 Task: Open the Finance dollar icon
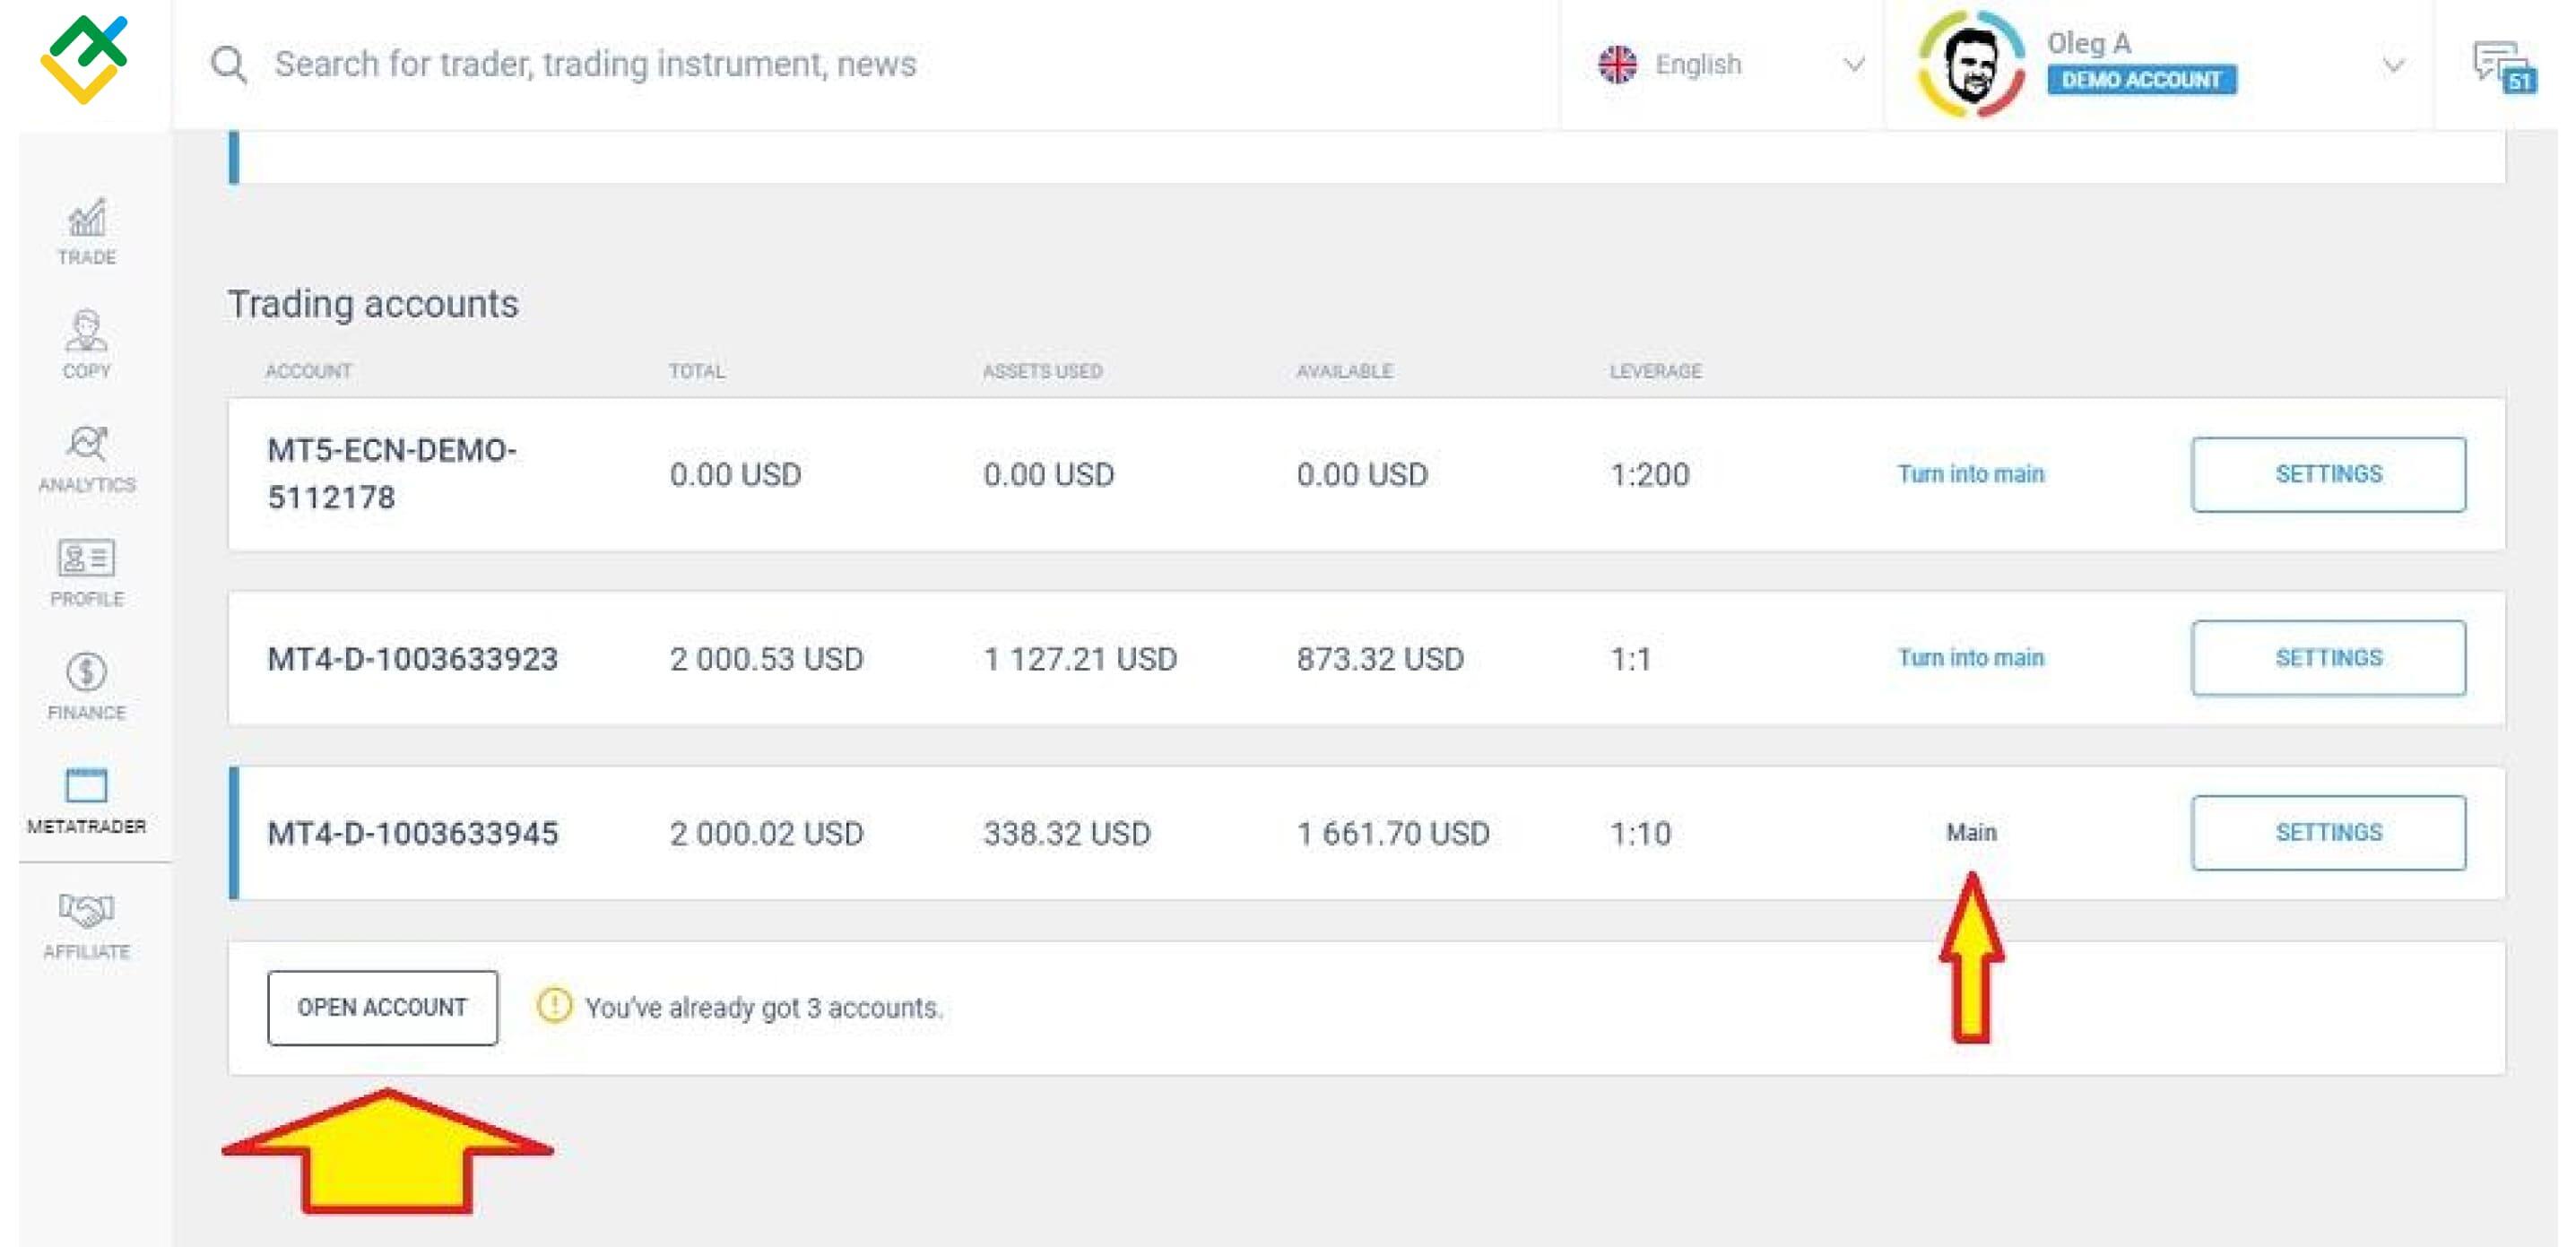pos(86,685)
